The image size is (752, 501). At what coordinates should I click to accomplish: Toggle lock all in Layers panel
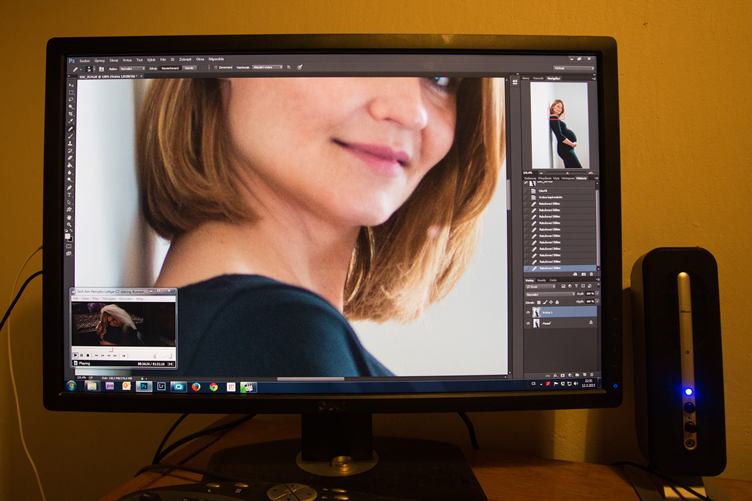[557, 302]
